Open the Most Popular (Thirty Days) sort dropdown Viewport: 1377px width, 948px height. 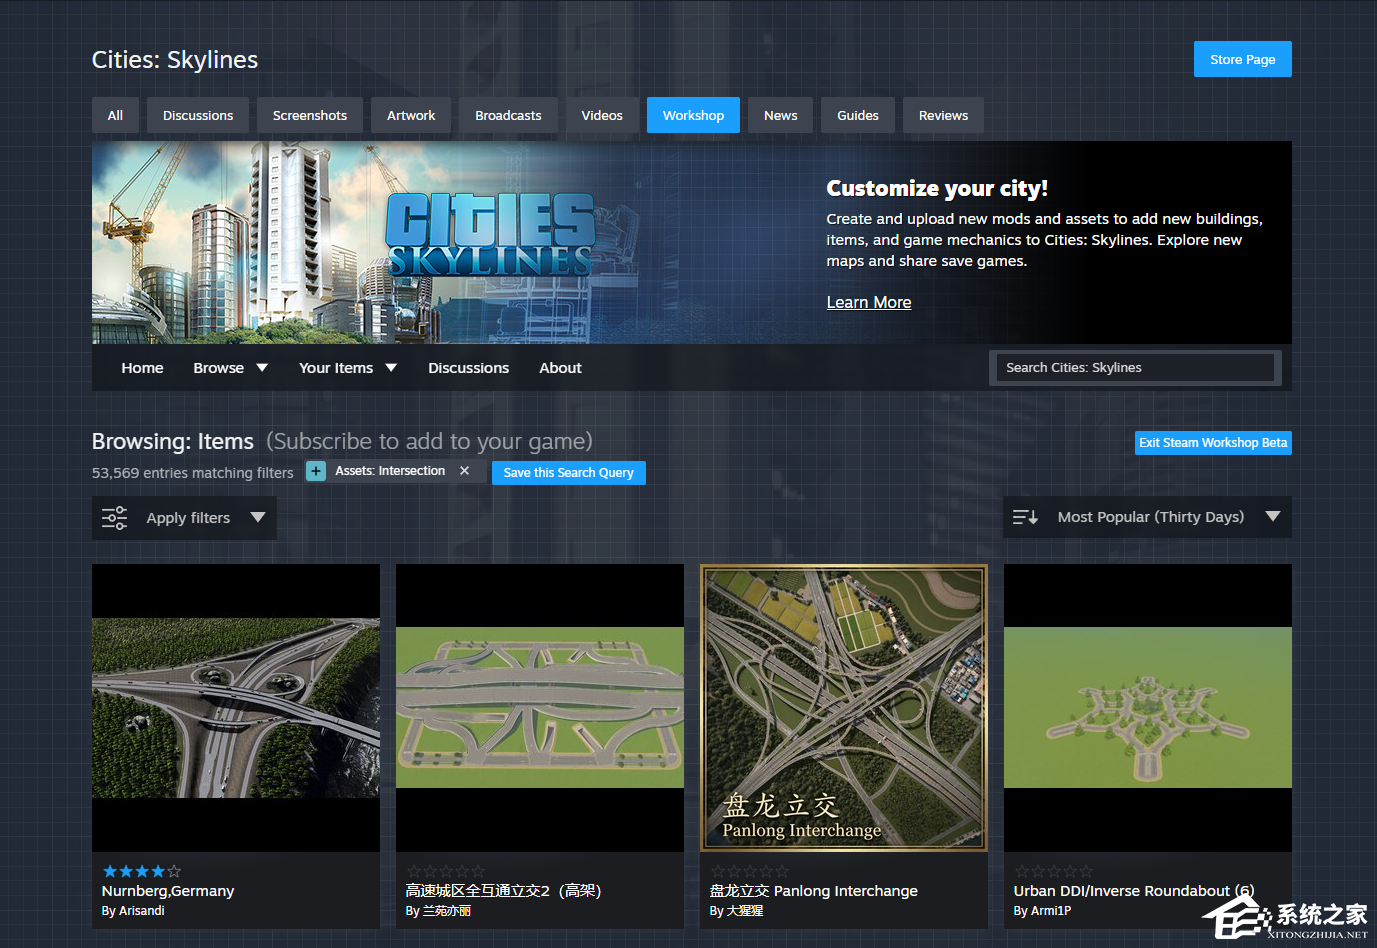(1147, 517)
